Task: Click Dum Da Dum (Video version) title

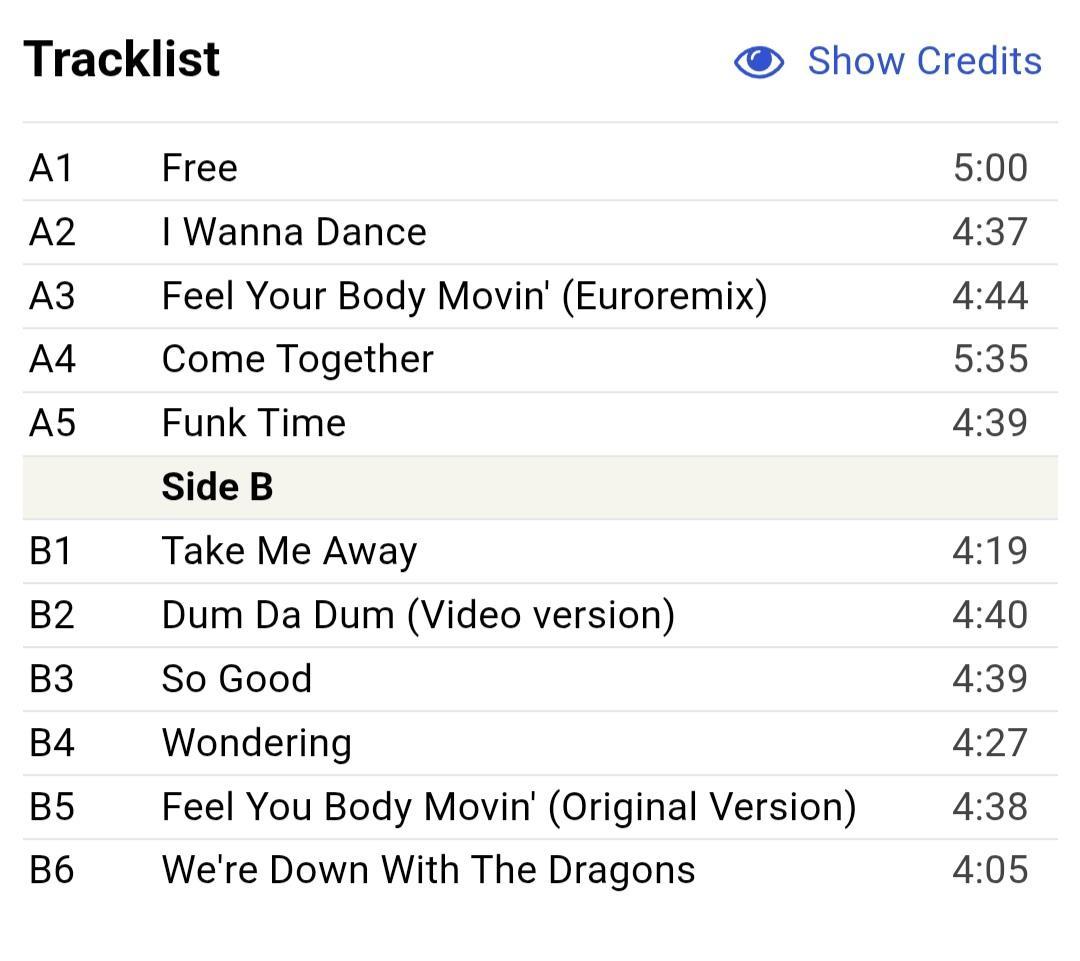Action: pos(418,615)
